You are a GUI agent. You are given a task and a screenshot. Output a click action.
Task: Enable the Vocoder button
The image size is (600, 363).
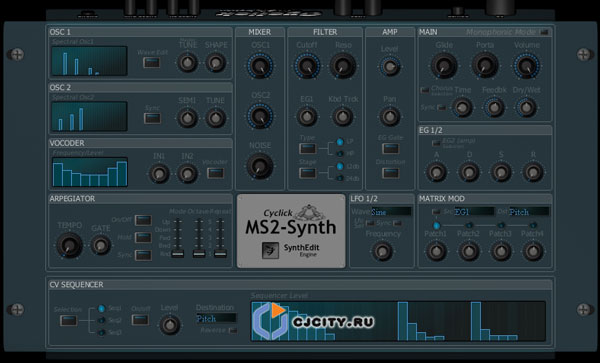(215, 173)
